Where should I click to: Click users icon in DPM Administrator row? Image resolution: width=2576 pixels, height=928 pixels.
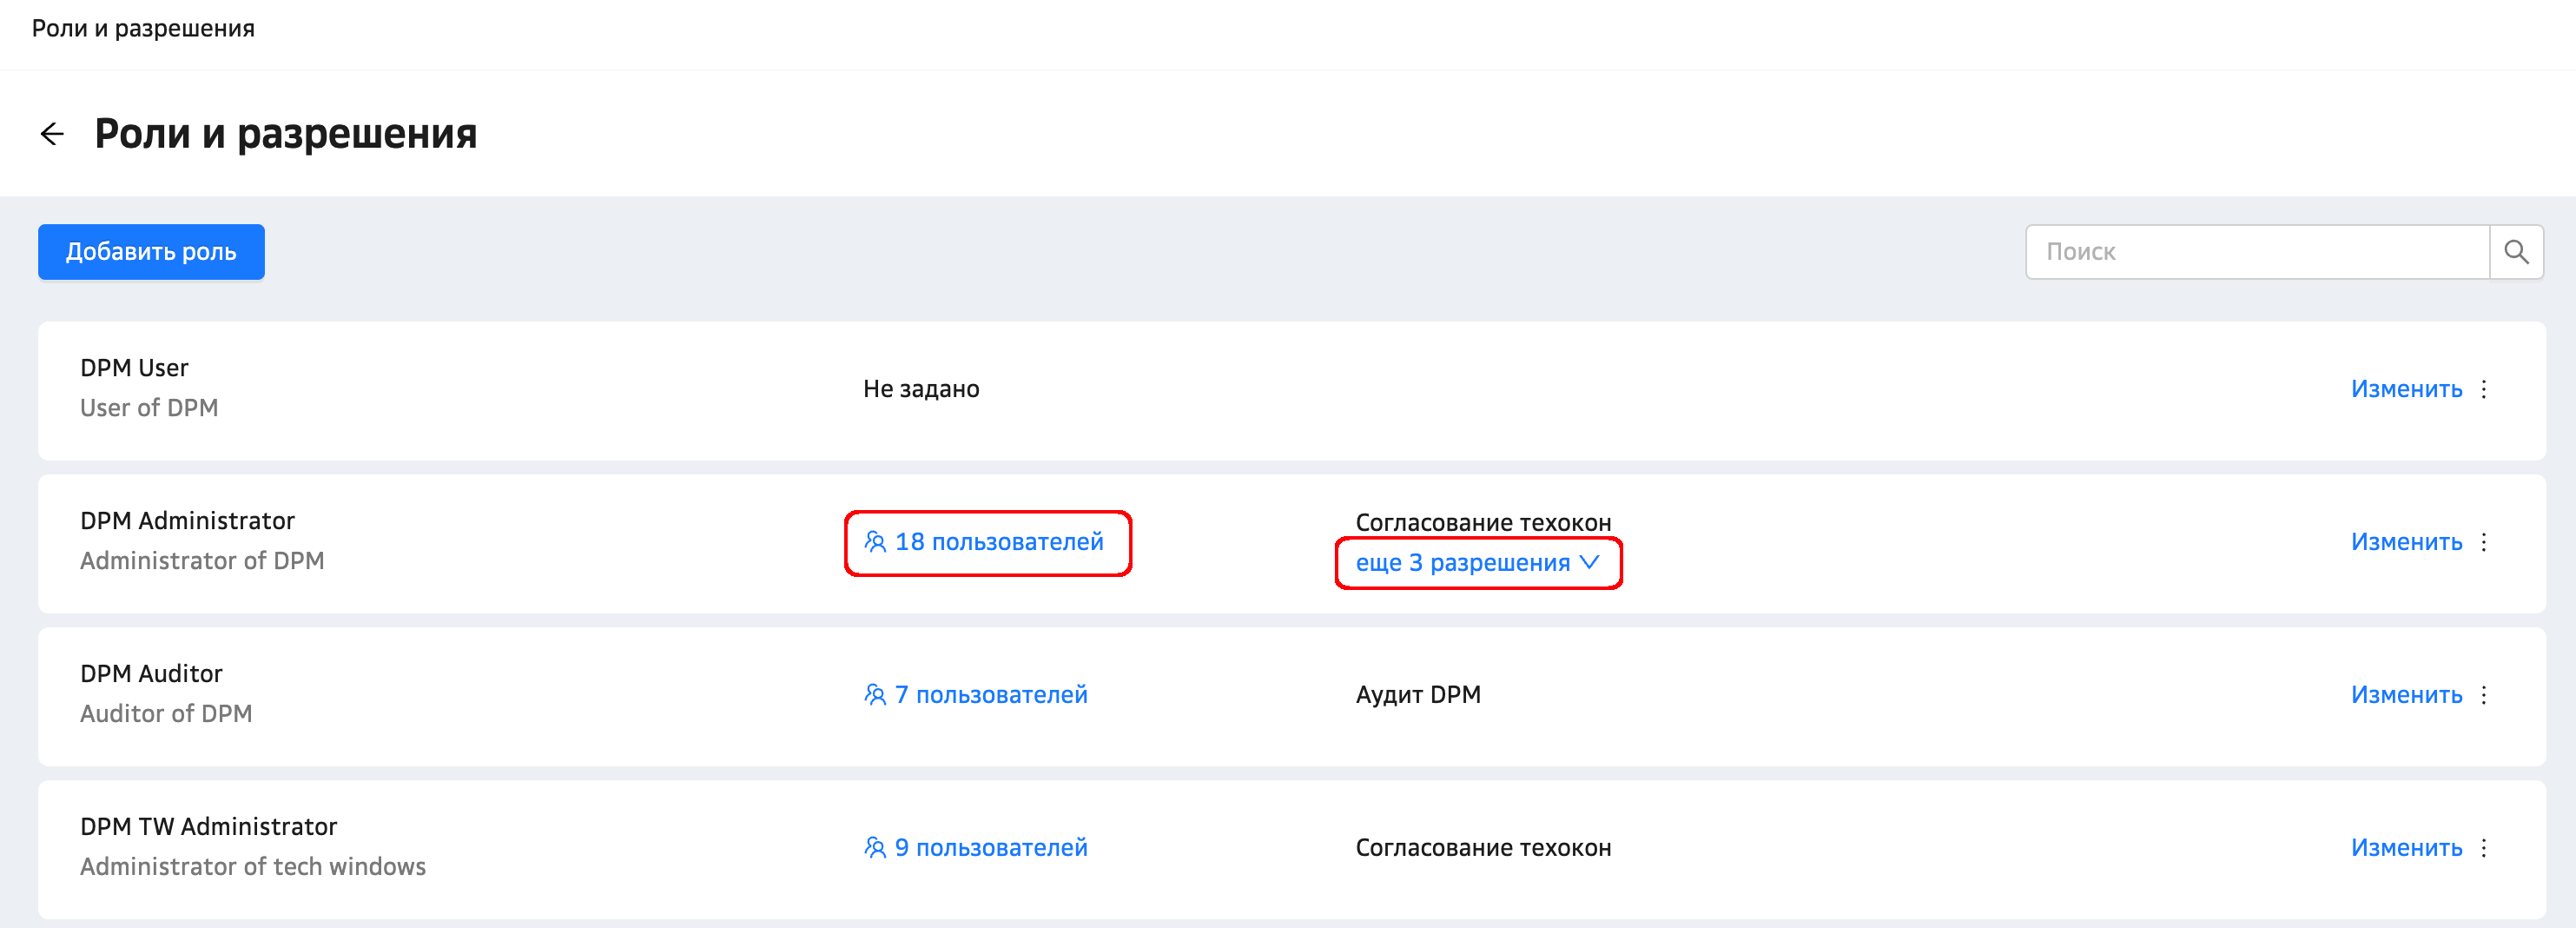(875, 542)
